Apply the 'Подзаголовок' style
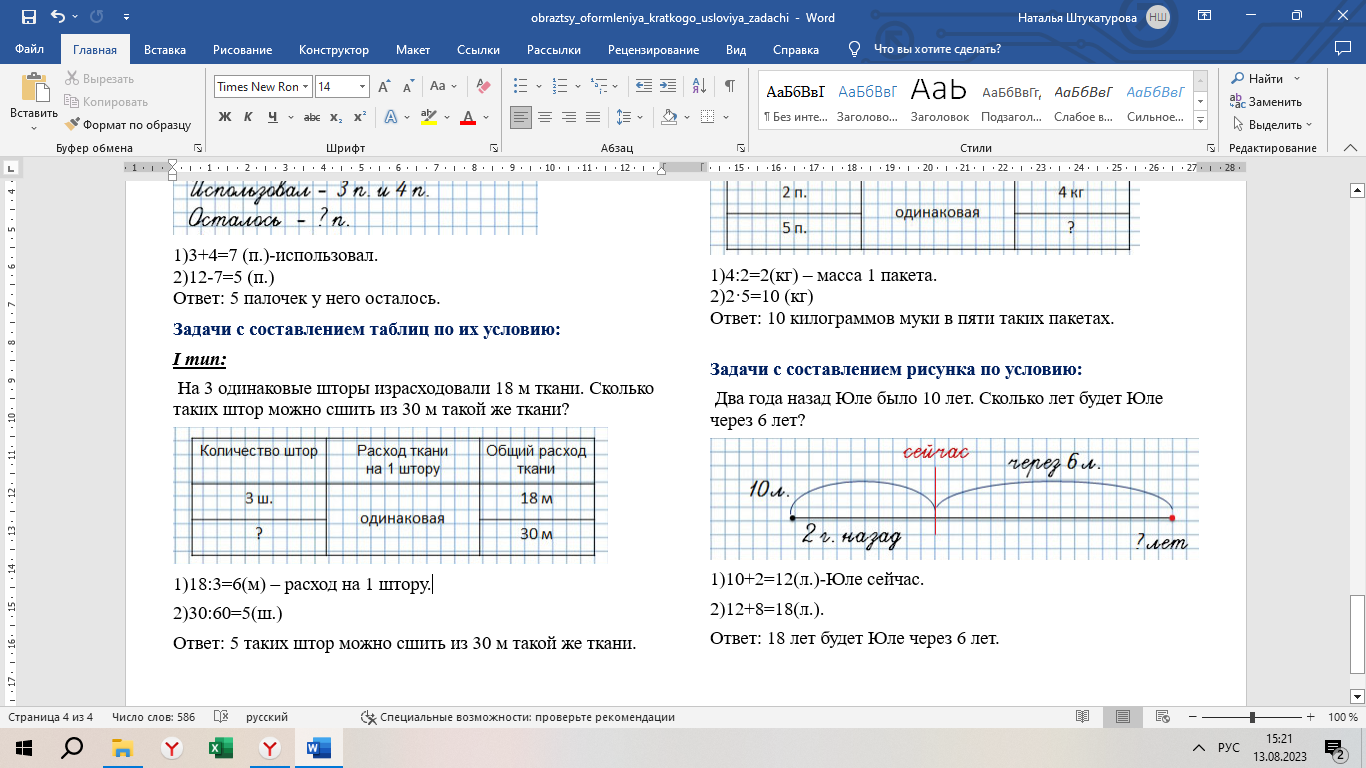The image size is (1366, 768). coord(1011,102)
